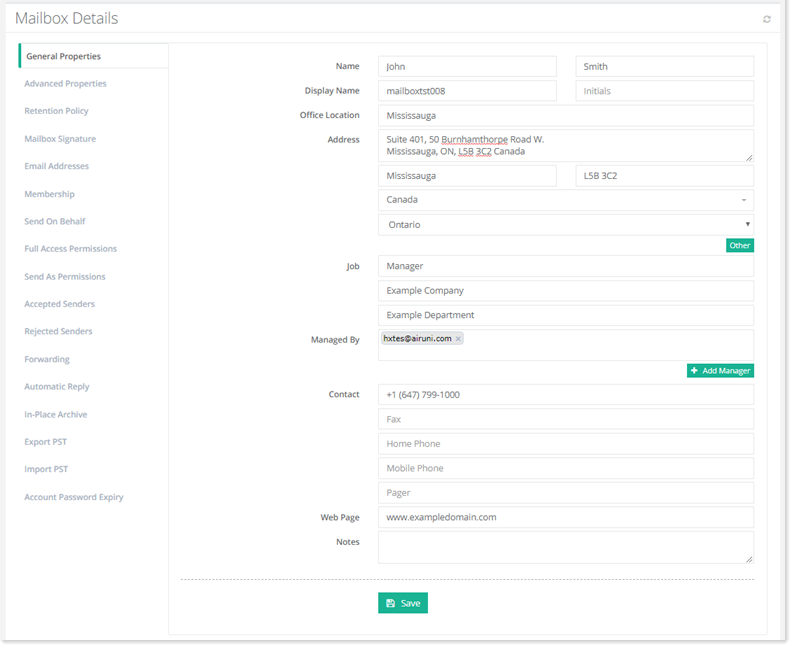This screenshot has height=649, width=794.
Task: Go to Mailbox Signature section
Action: pyautogui.click(x=60, y=139)
